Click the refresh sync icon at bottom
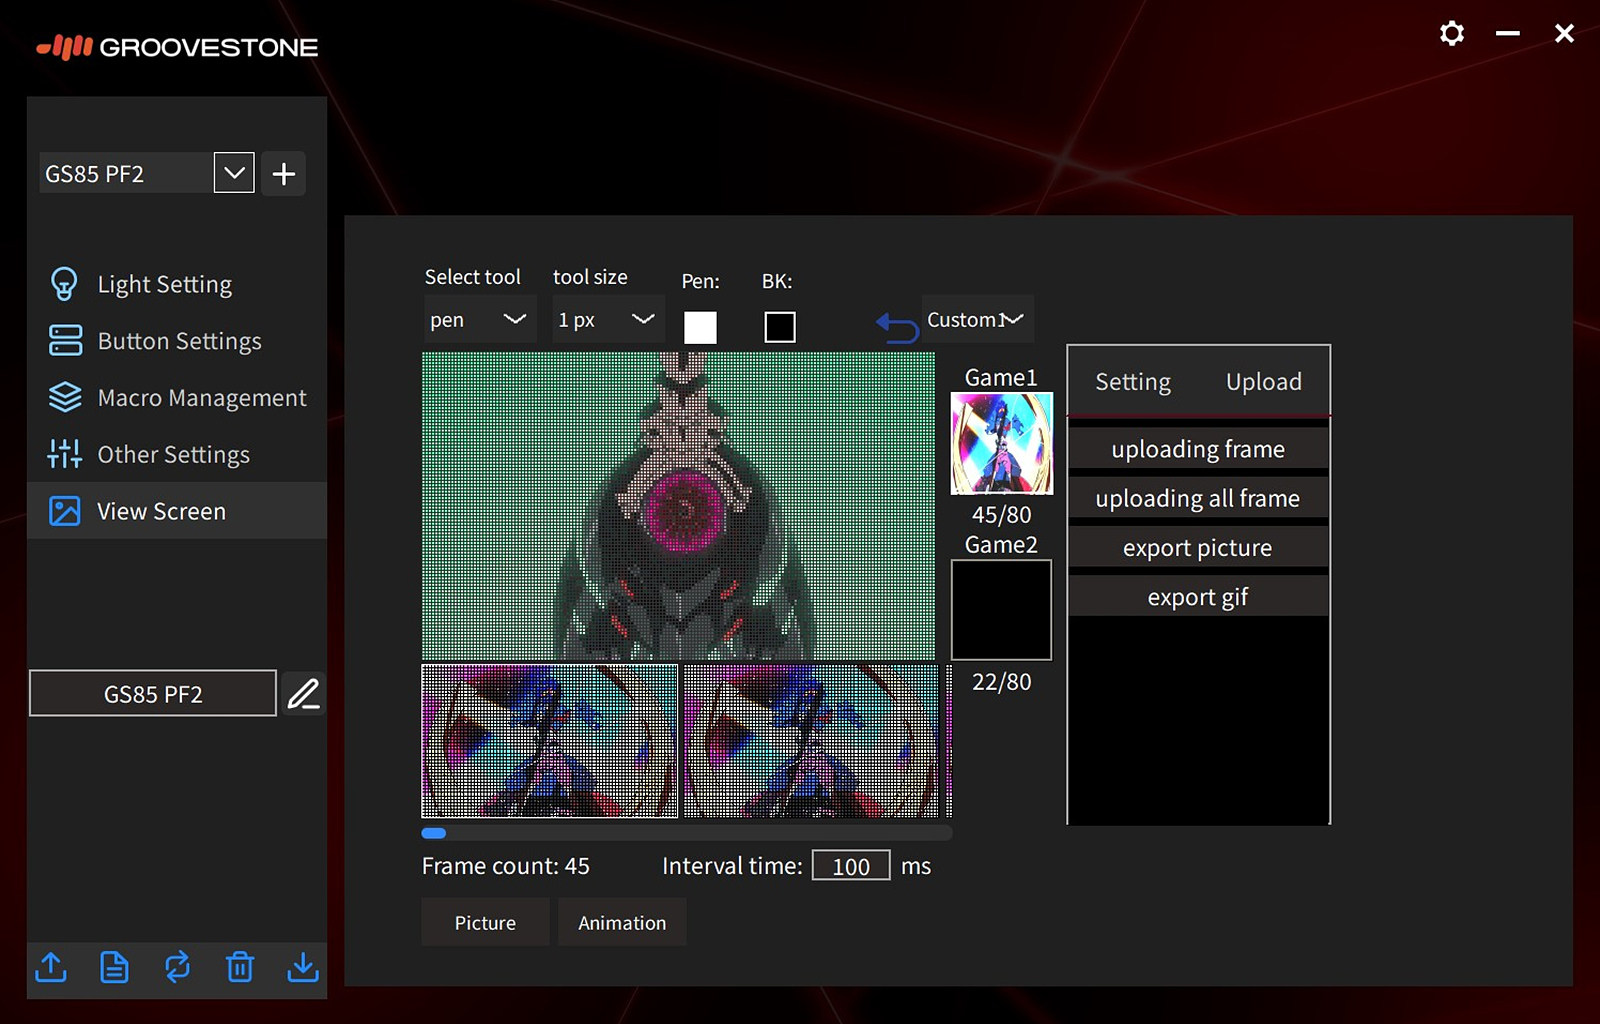The height and width of the screenshot is (1024, 1600). (177, 967)
